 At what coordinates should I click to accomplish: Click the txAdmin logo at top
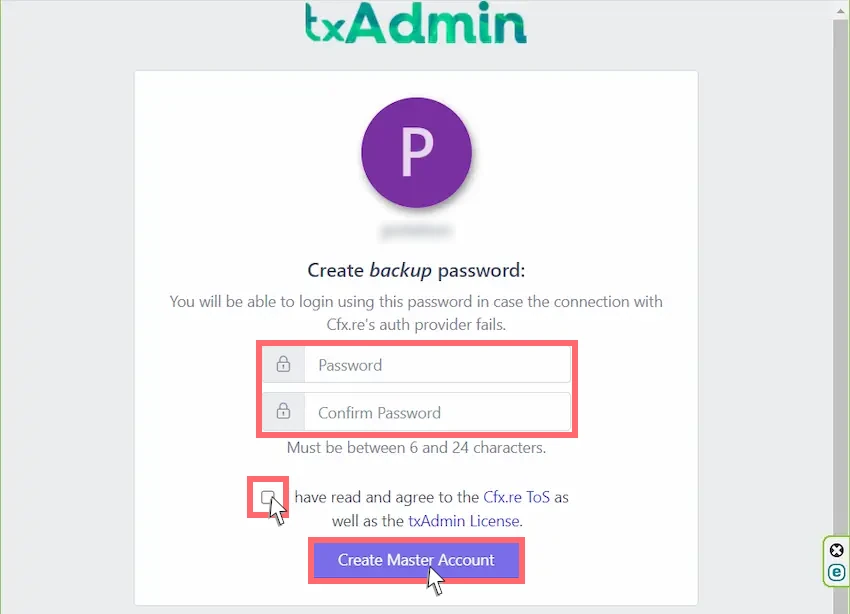point(415,23)
